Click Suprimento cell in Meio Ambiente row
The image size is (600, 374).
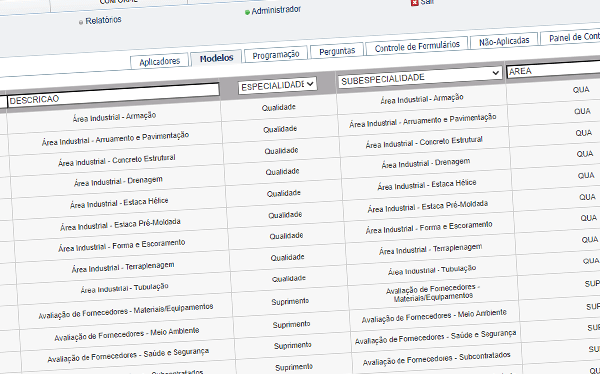point(291,325)
